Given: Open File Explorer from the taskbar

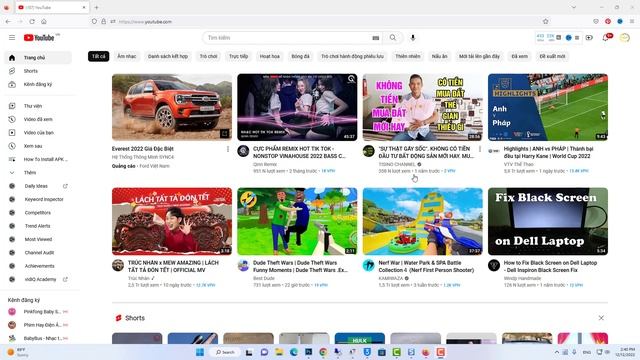Looking at the screenshot, I should pyautogui.click(x=279, y=352).
